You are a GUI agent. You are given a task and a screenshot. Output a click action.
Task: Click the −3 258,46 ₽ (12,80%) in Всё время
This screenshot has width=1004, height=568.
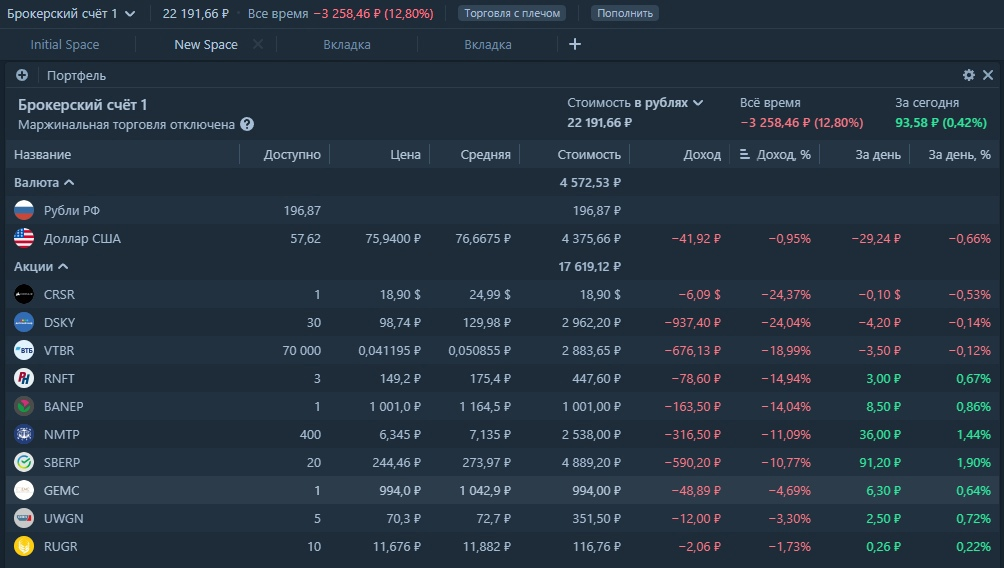click(x=802, y=122)
